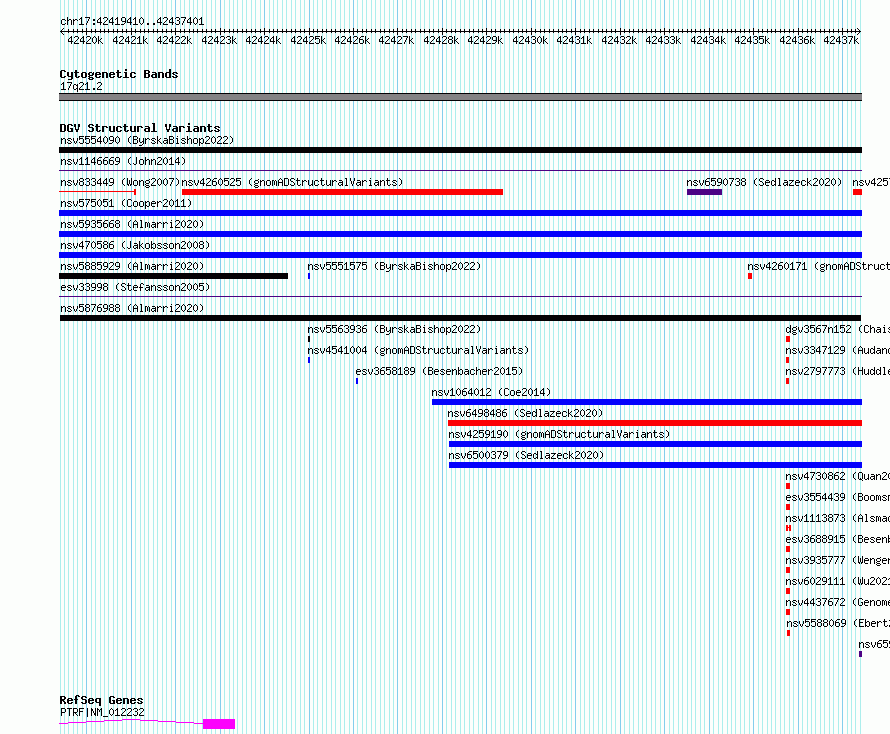Click the magenta PTRF exon block
Image resolution: width=890 pixels, height=734 pixels.
tap(219, 724)
